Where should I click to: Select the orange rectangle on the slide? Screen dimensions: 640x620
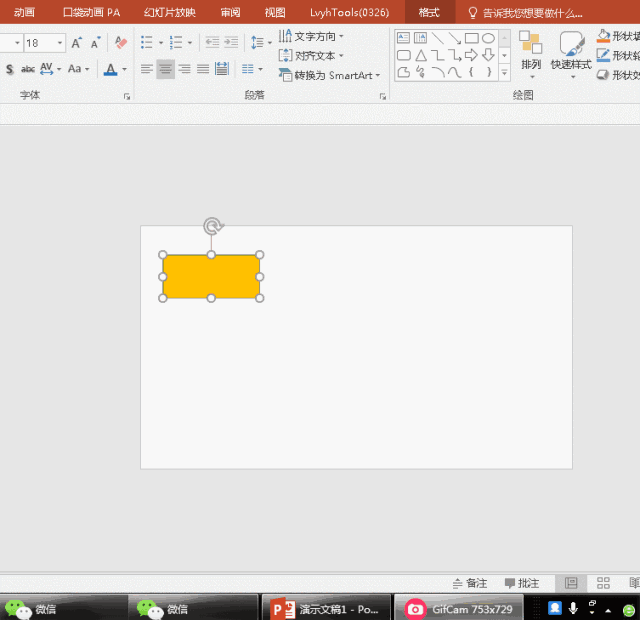pyautogui.click(x=211, y=276)
